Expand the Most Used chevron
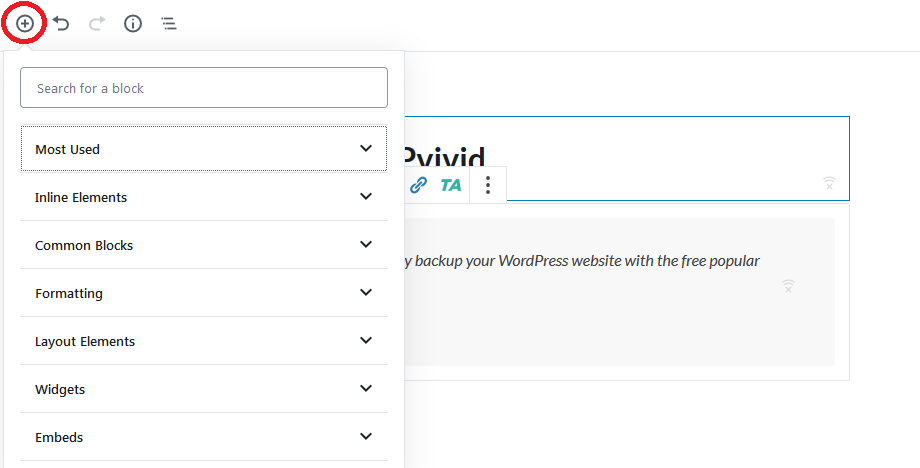Viewport: 920px width, 468px height. point(366,149)
